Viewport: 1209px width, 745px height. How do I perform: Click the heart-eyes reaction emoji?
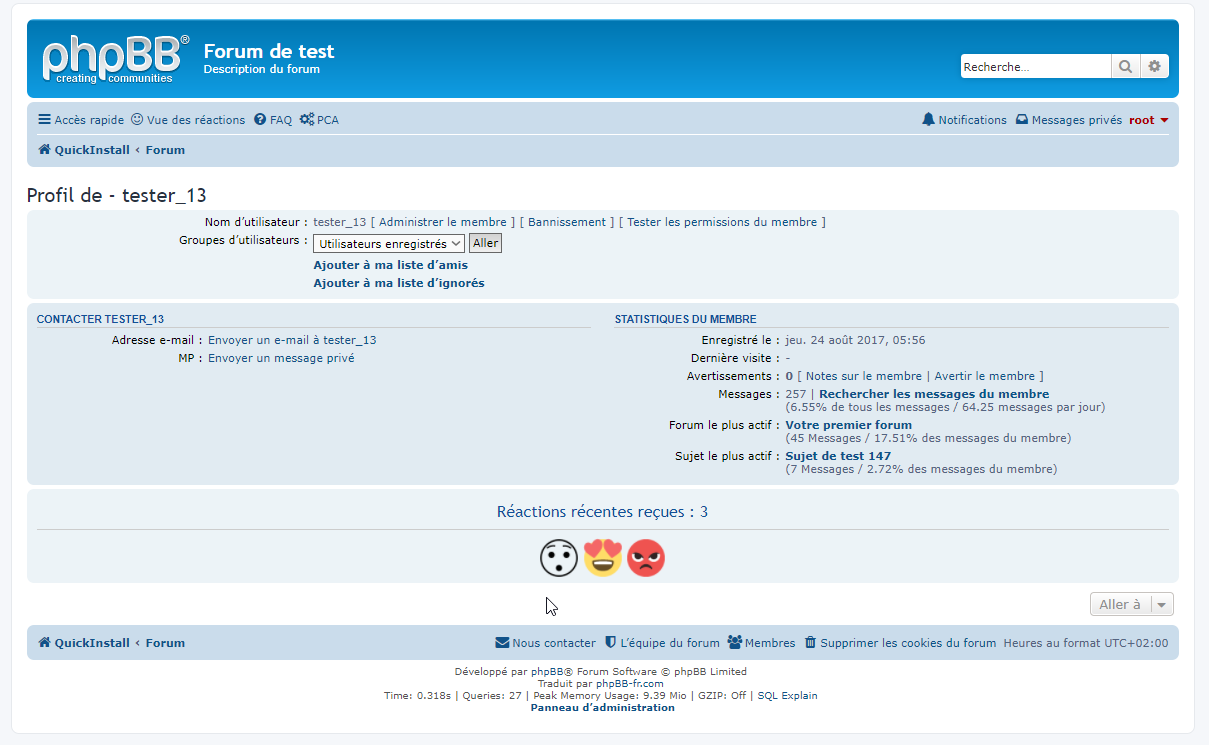(602, 557)
